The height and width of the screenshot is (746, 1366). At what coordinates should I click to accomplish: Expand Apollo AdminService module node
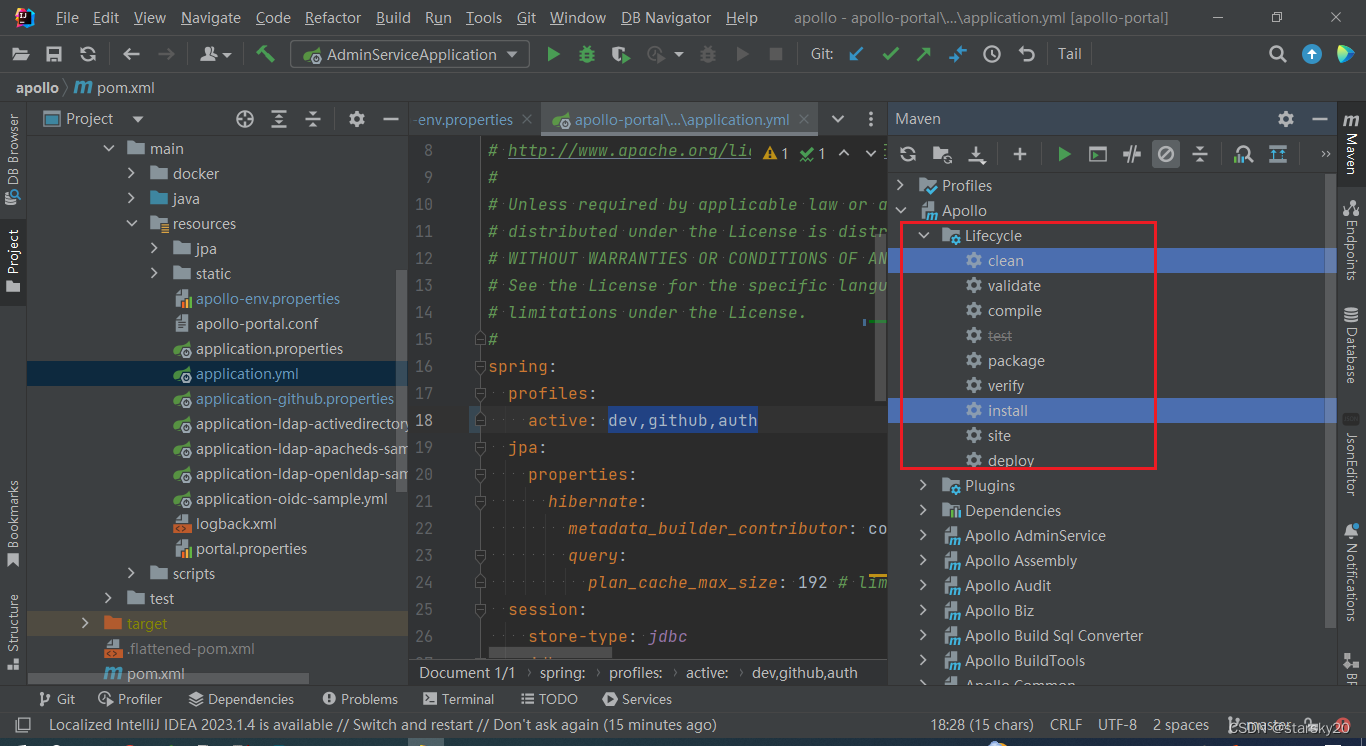(x=924, y=535)
